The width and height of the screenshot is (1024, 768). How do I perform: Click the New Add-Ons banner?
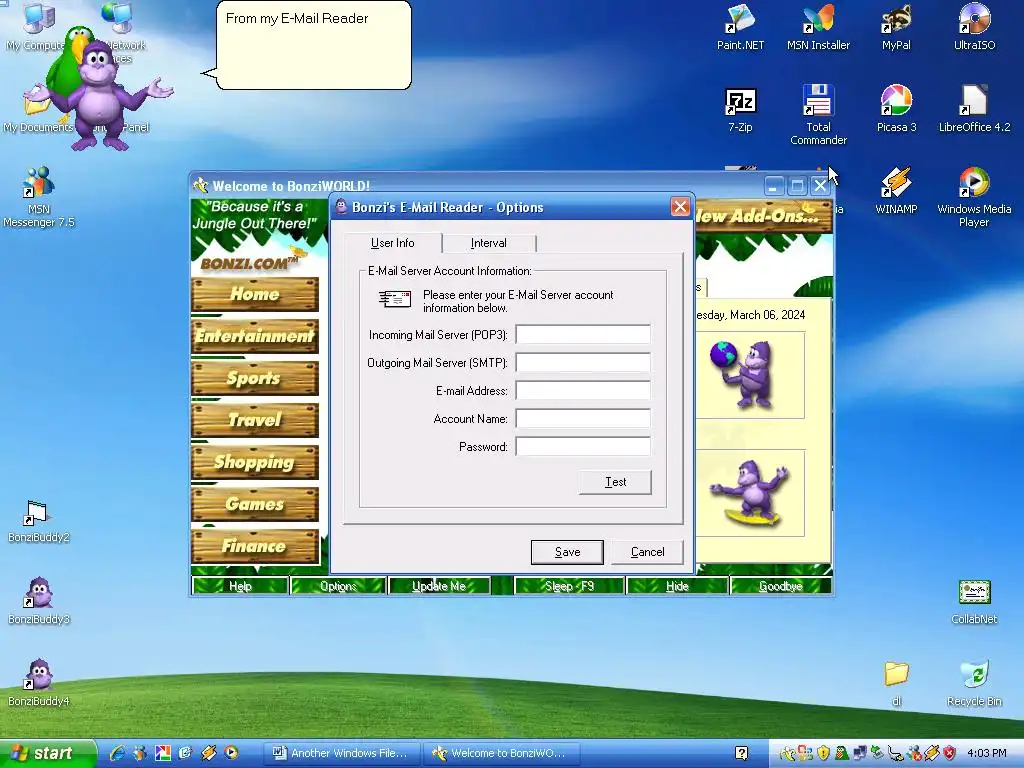click(x=763, y=216)
